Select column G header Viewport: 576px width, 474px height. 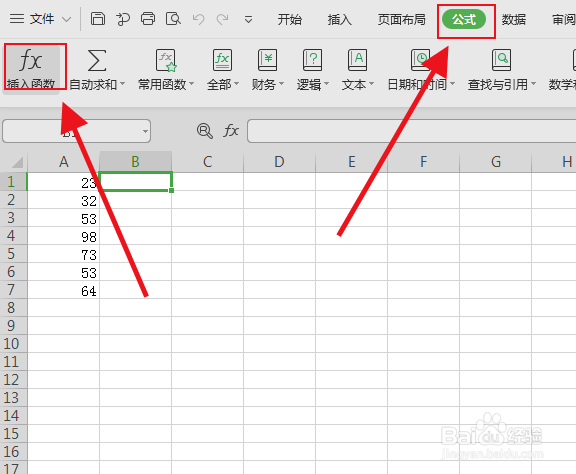(496, 162)
